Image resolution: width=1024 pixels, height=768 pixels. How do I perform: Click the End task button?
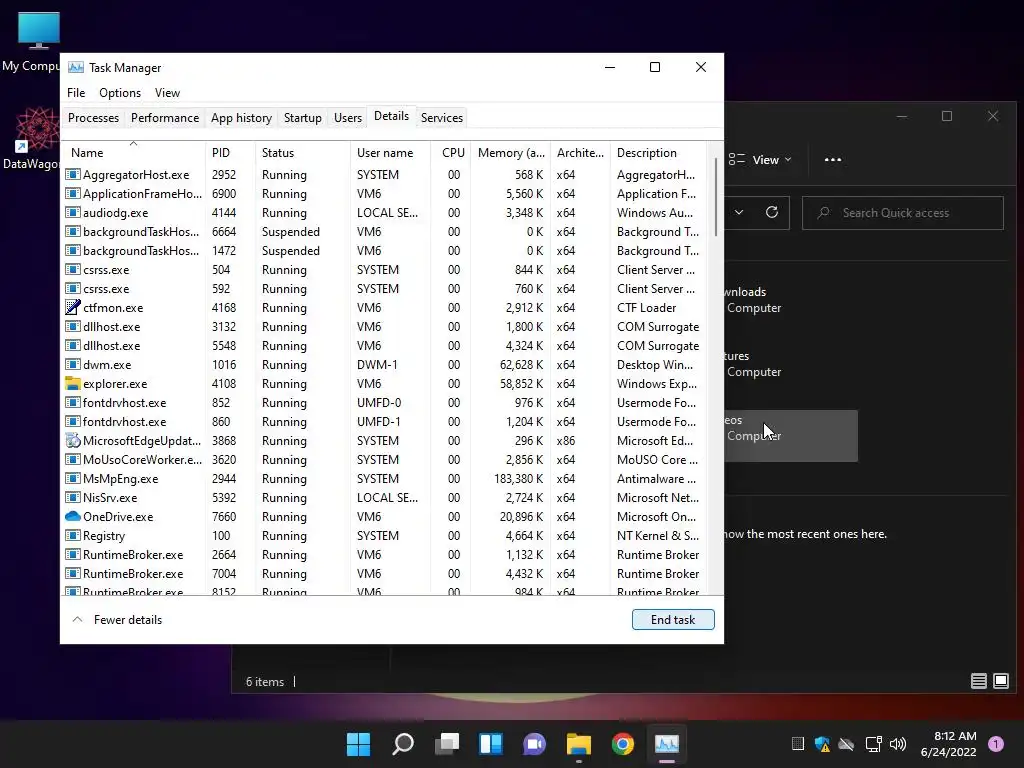click(x=673, y=620)
